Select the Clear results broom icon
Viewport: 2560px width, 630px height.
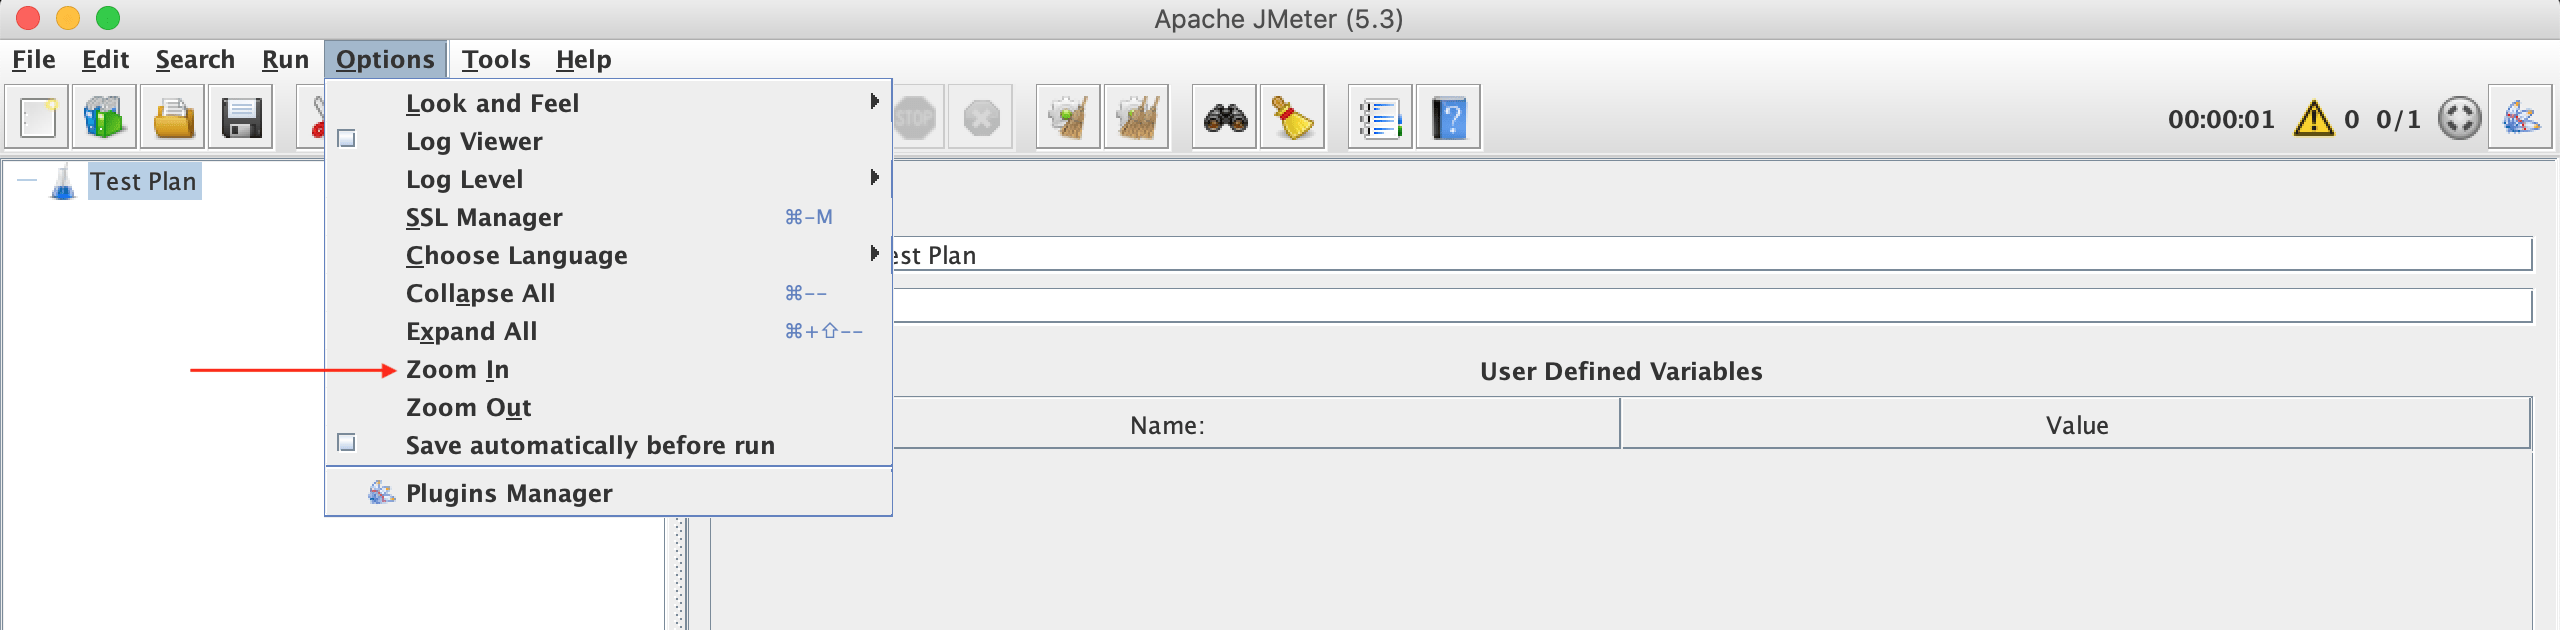(x=1292, y=117)
